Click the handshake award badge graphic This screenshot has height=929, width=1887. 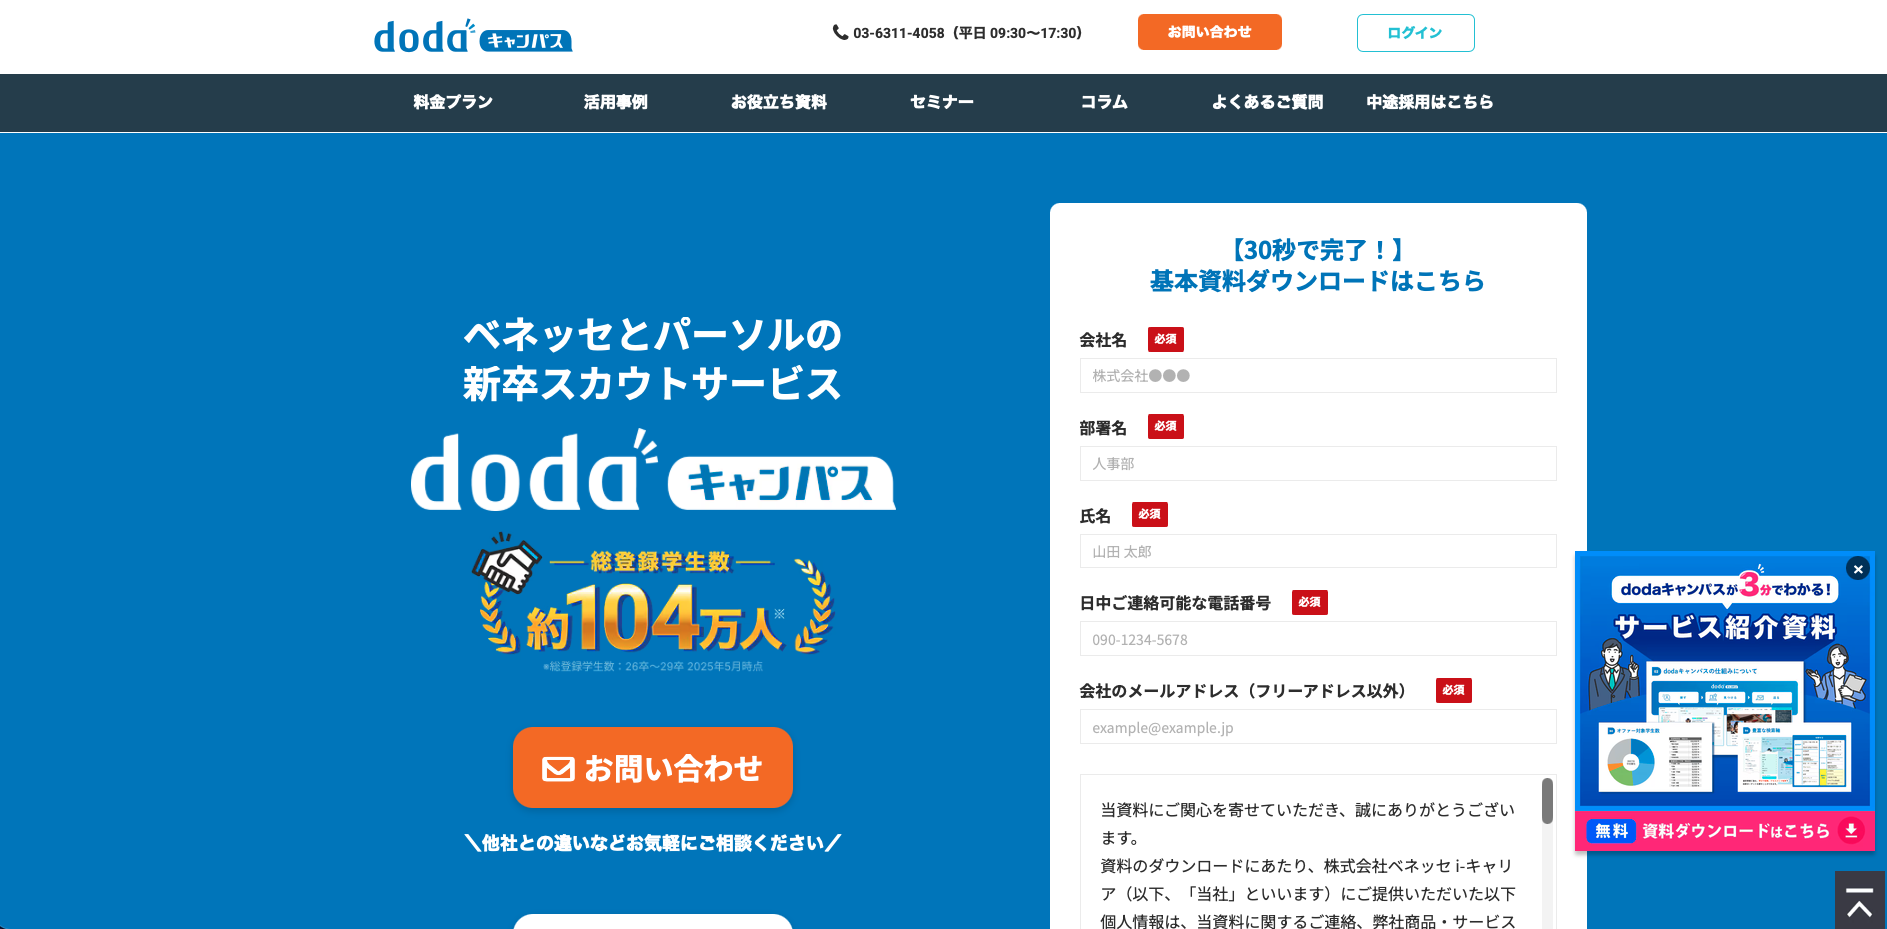coord(507,564)
